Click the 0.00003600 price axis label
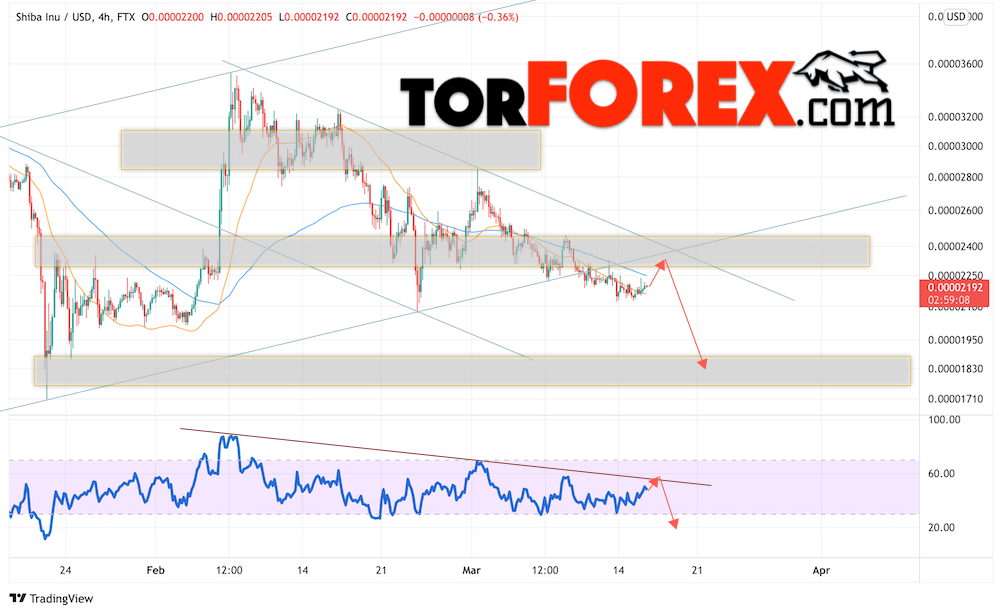 (955, 64)
